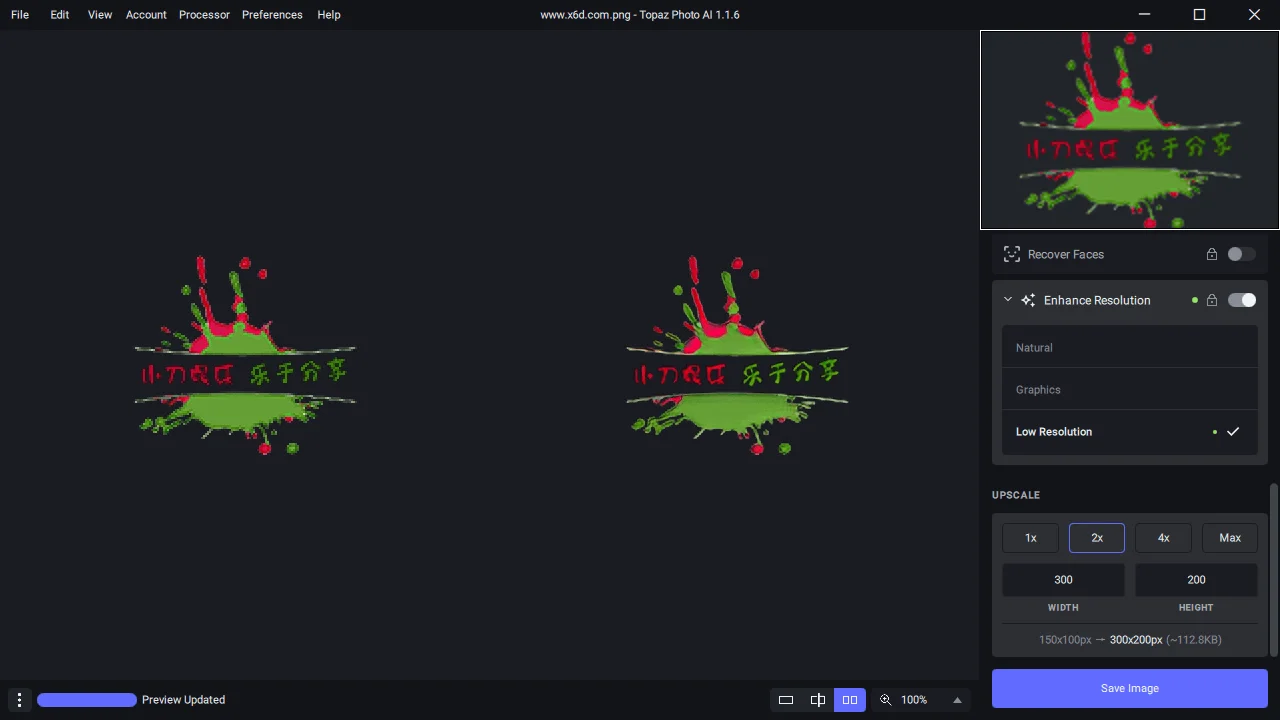Open zoom level dropdown arrow
The height and width of the screenshot is (720, 1280).
[957, 700]
